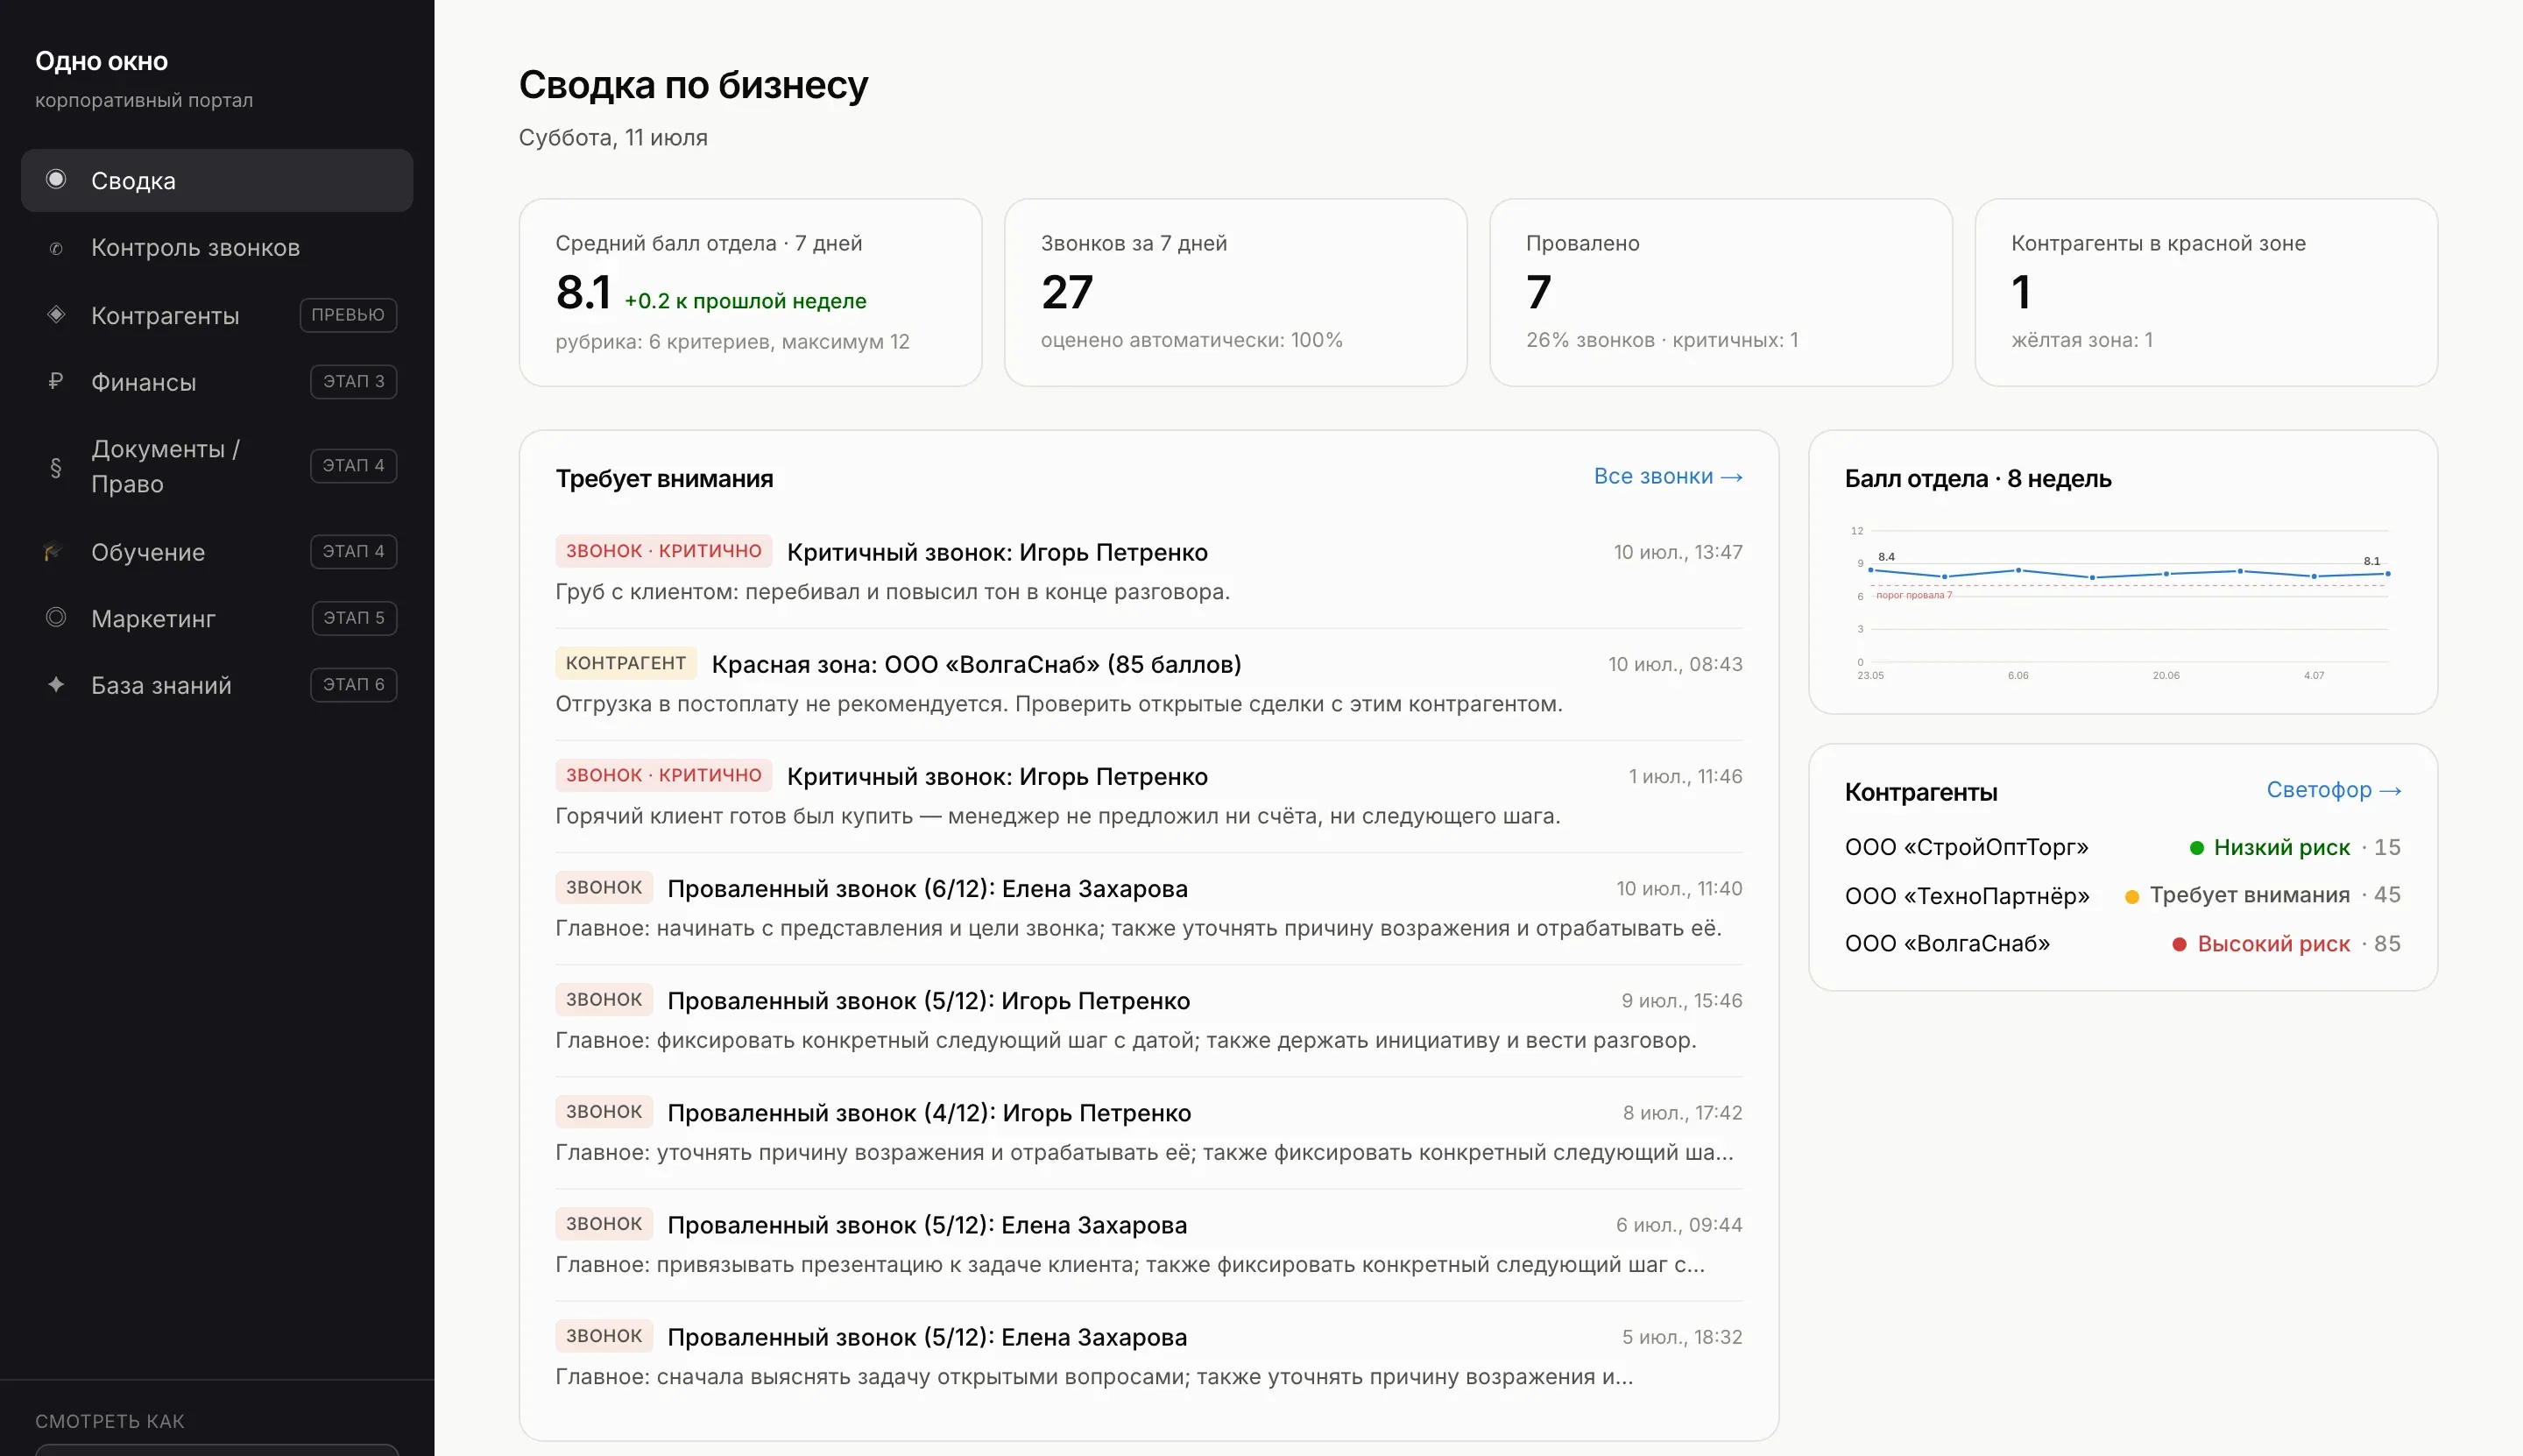Viewport: 2523px width, 1456px height.
Task: Open the Светофор link in Контрагенты card
Action: click(2334, 790)
